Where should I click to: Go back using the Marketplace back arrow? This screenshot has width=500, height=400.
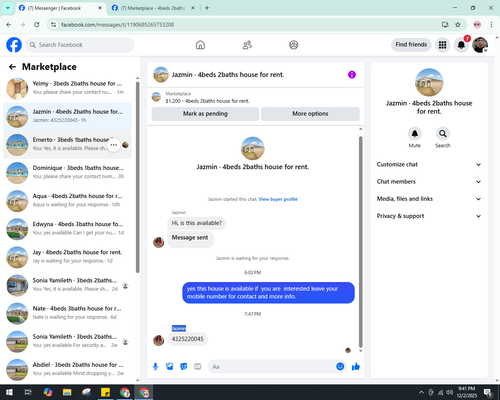(12, 67)
